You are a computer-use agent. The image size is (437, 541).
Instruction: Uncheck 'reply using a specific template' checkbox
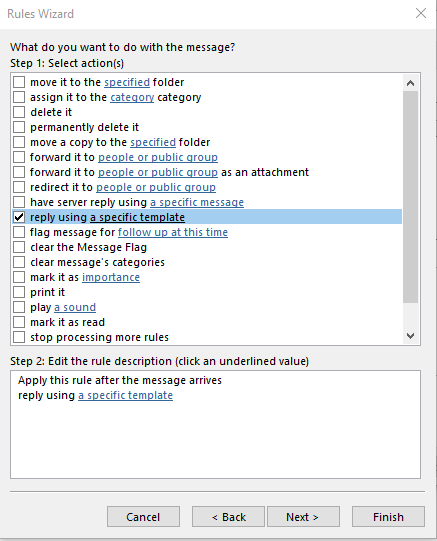(19, 217)
